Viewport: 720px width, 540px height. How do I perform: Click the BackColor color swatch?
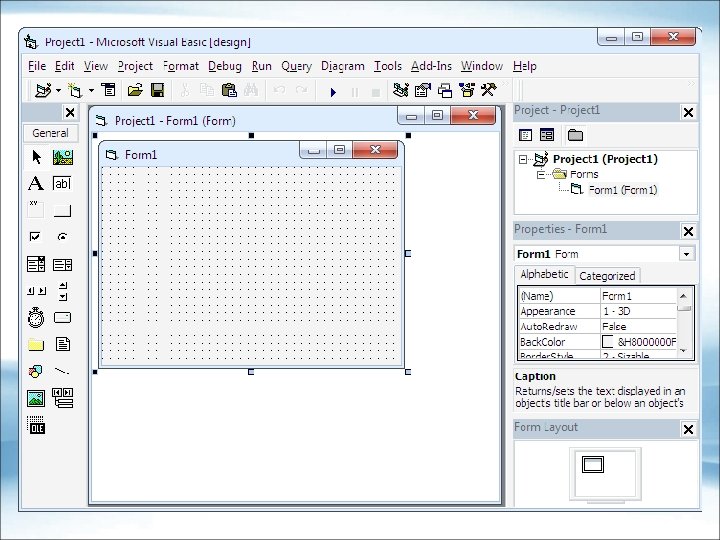608,342
